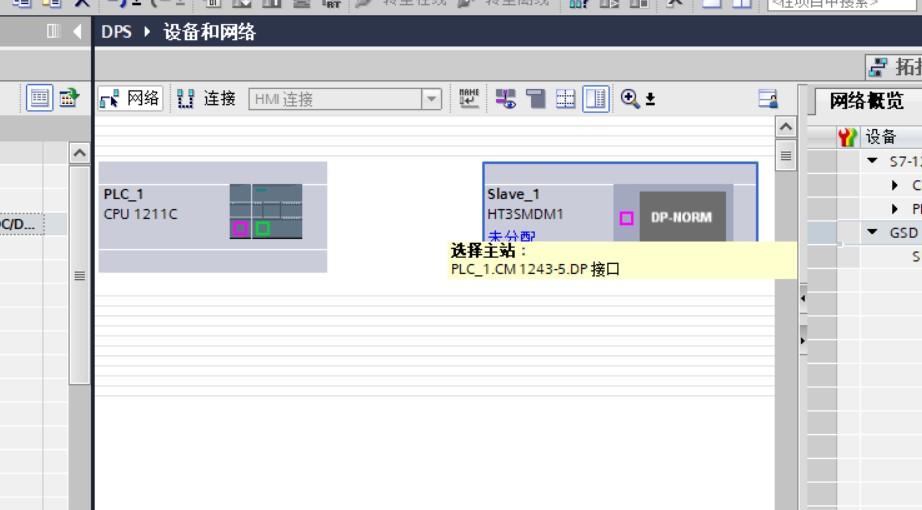Expand the P... child node in overview
The image size is (922, 510).
895,209
